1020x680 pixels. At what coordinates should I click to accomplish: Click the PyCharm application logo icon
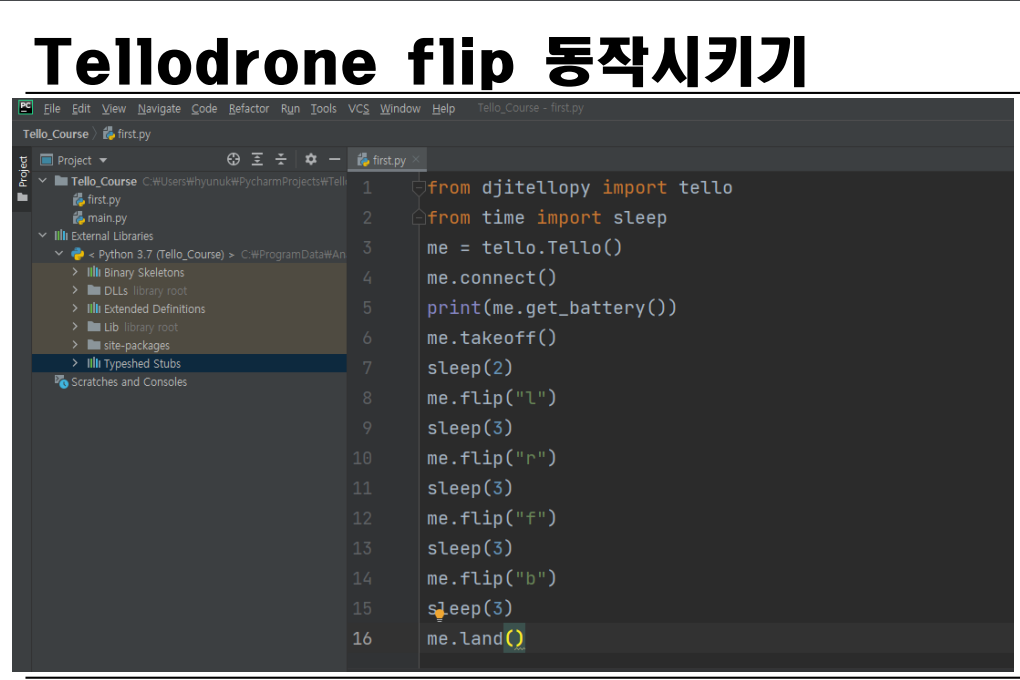click(x=25, y=107)
